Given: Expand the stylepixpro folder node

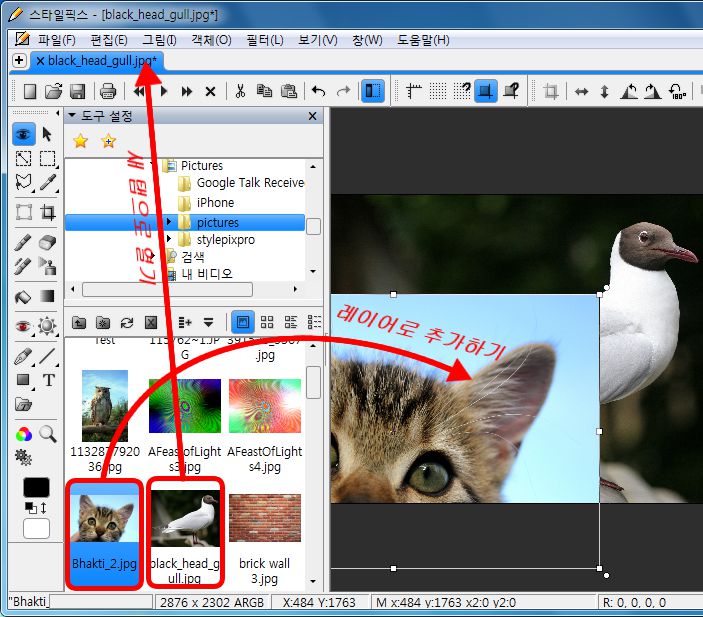Looking at the screenshot, I should click(169, 239).
